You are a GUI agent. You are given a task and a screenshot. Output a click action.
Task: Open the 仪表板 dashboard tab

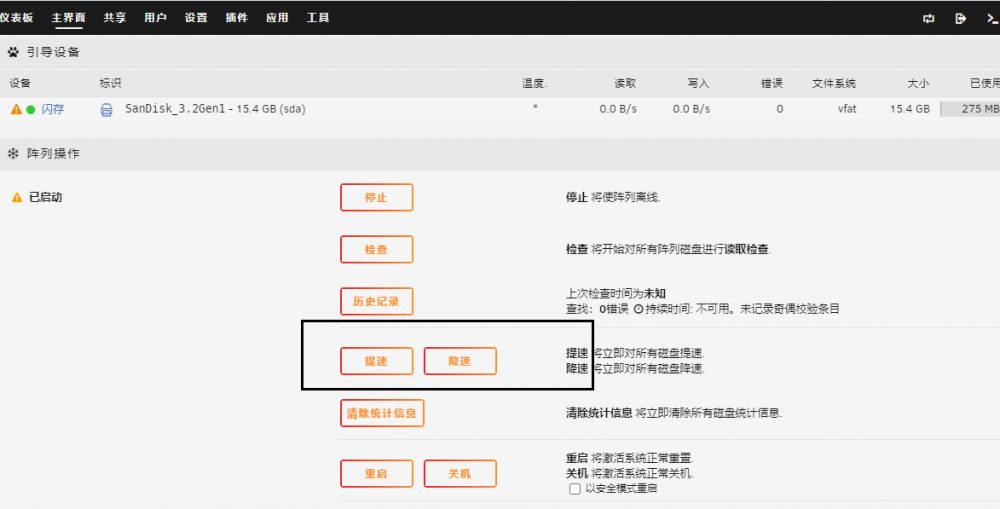click(x=16, y=18)
